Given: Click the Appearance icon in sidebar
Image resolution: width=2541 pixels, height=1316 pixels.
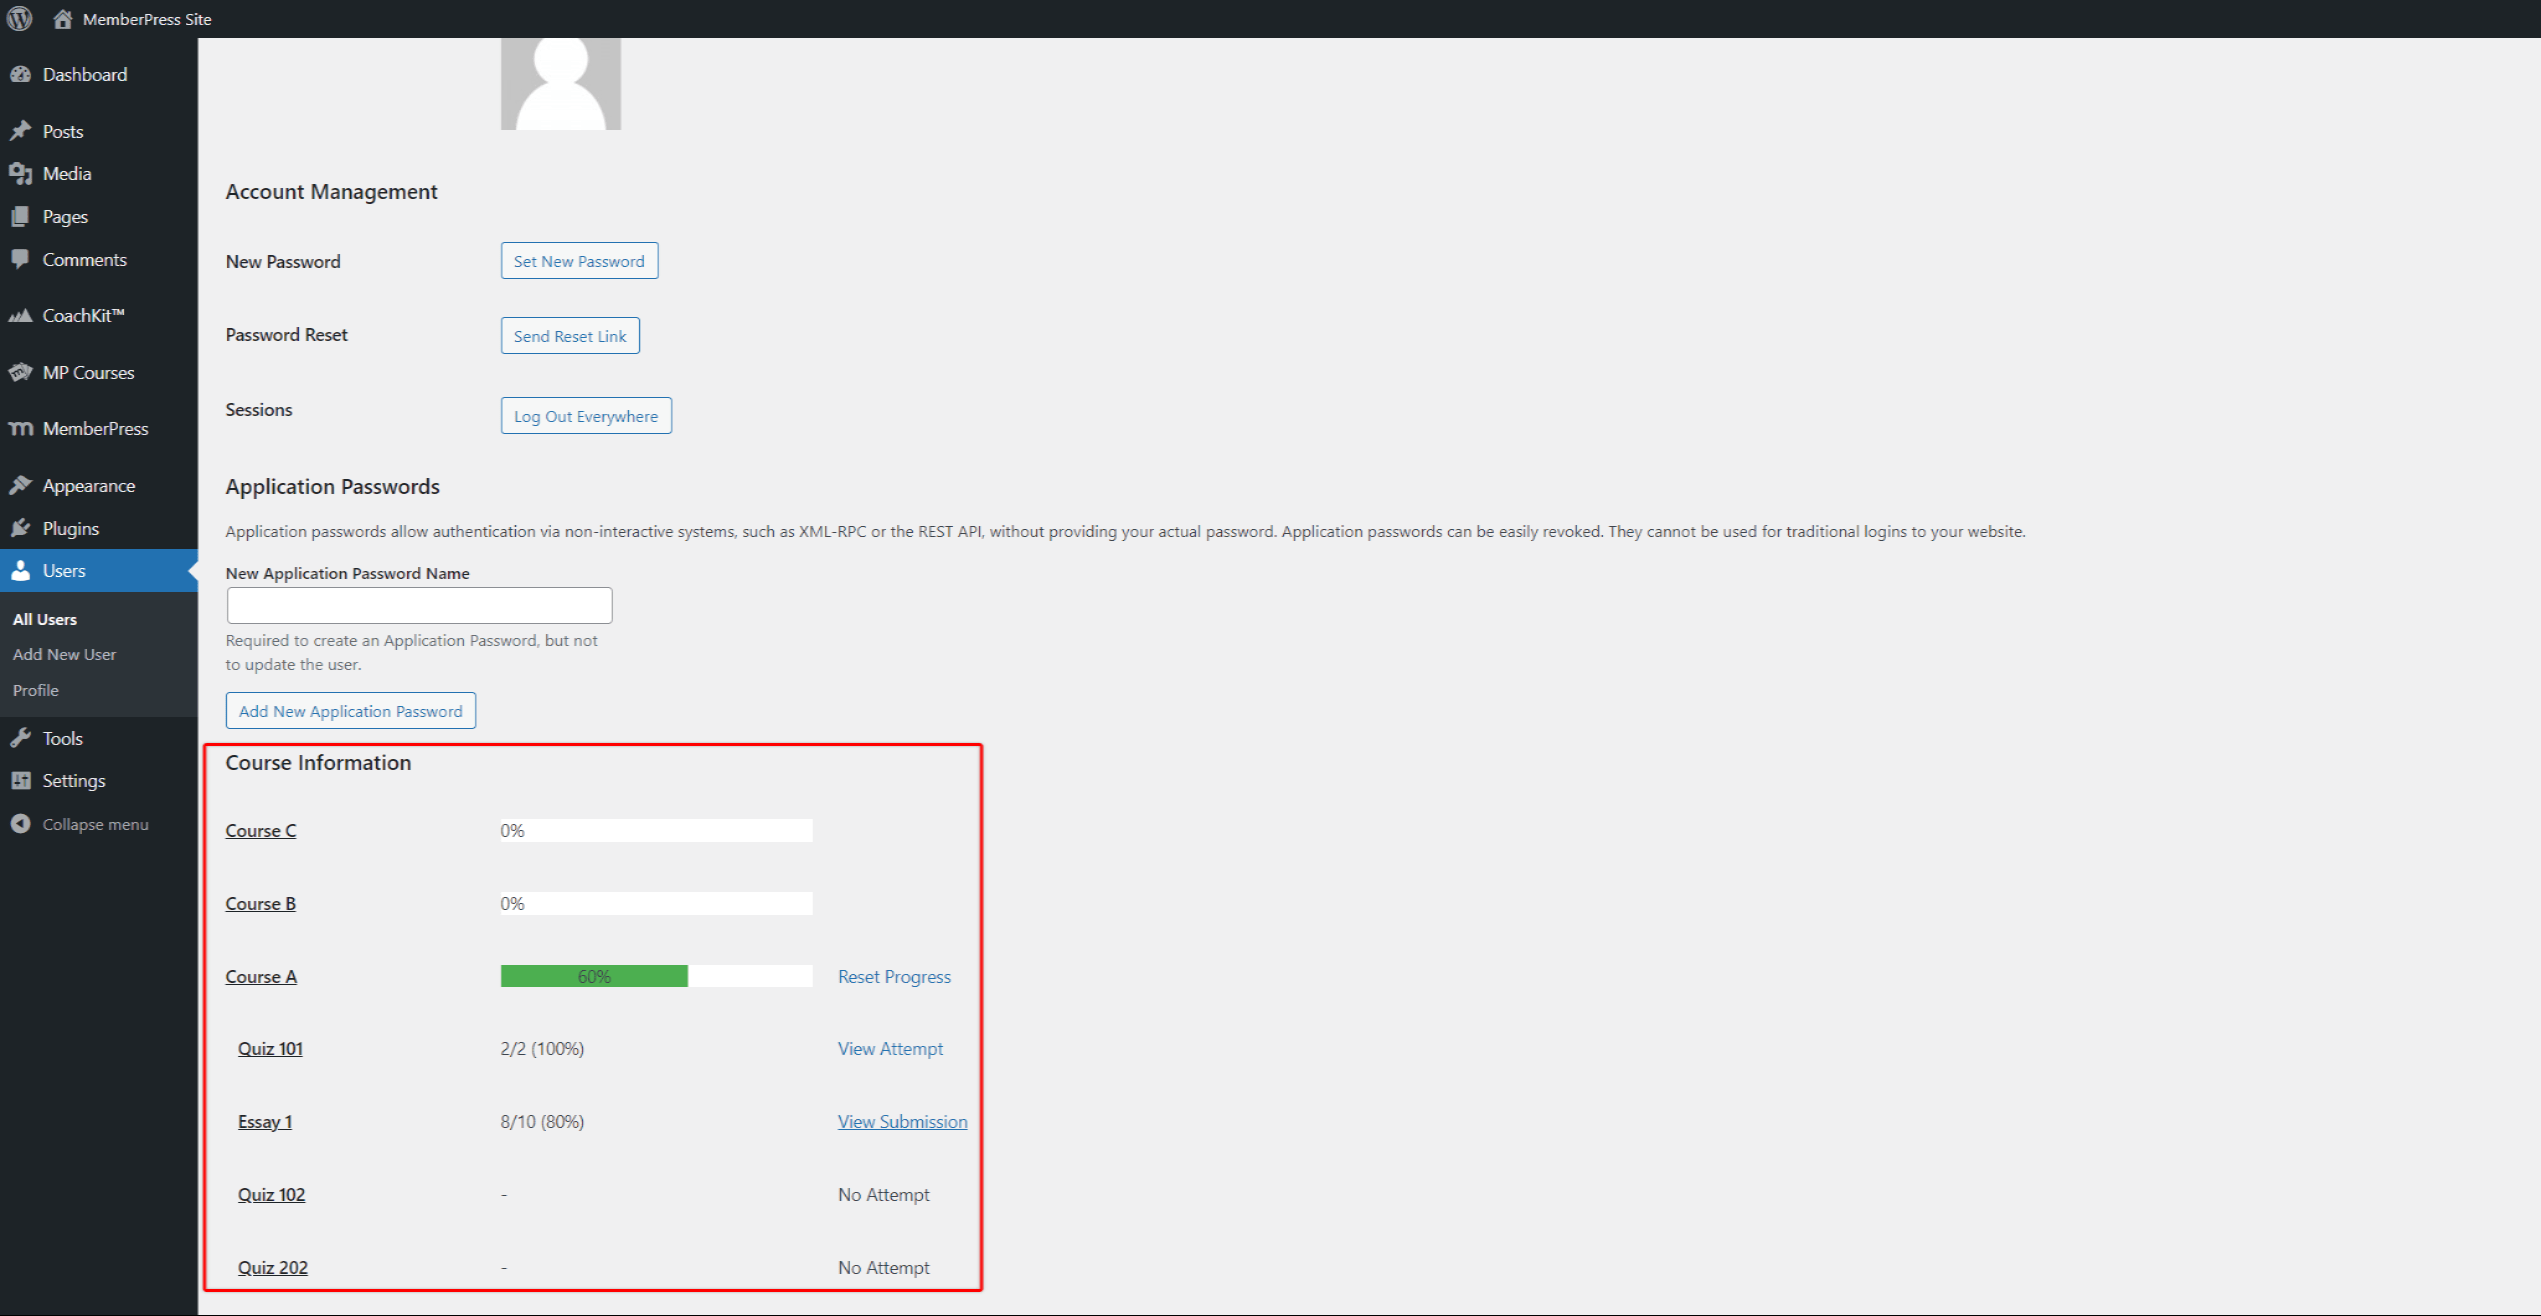Looking at the screenshot, I should (x=23, y=483).
